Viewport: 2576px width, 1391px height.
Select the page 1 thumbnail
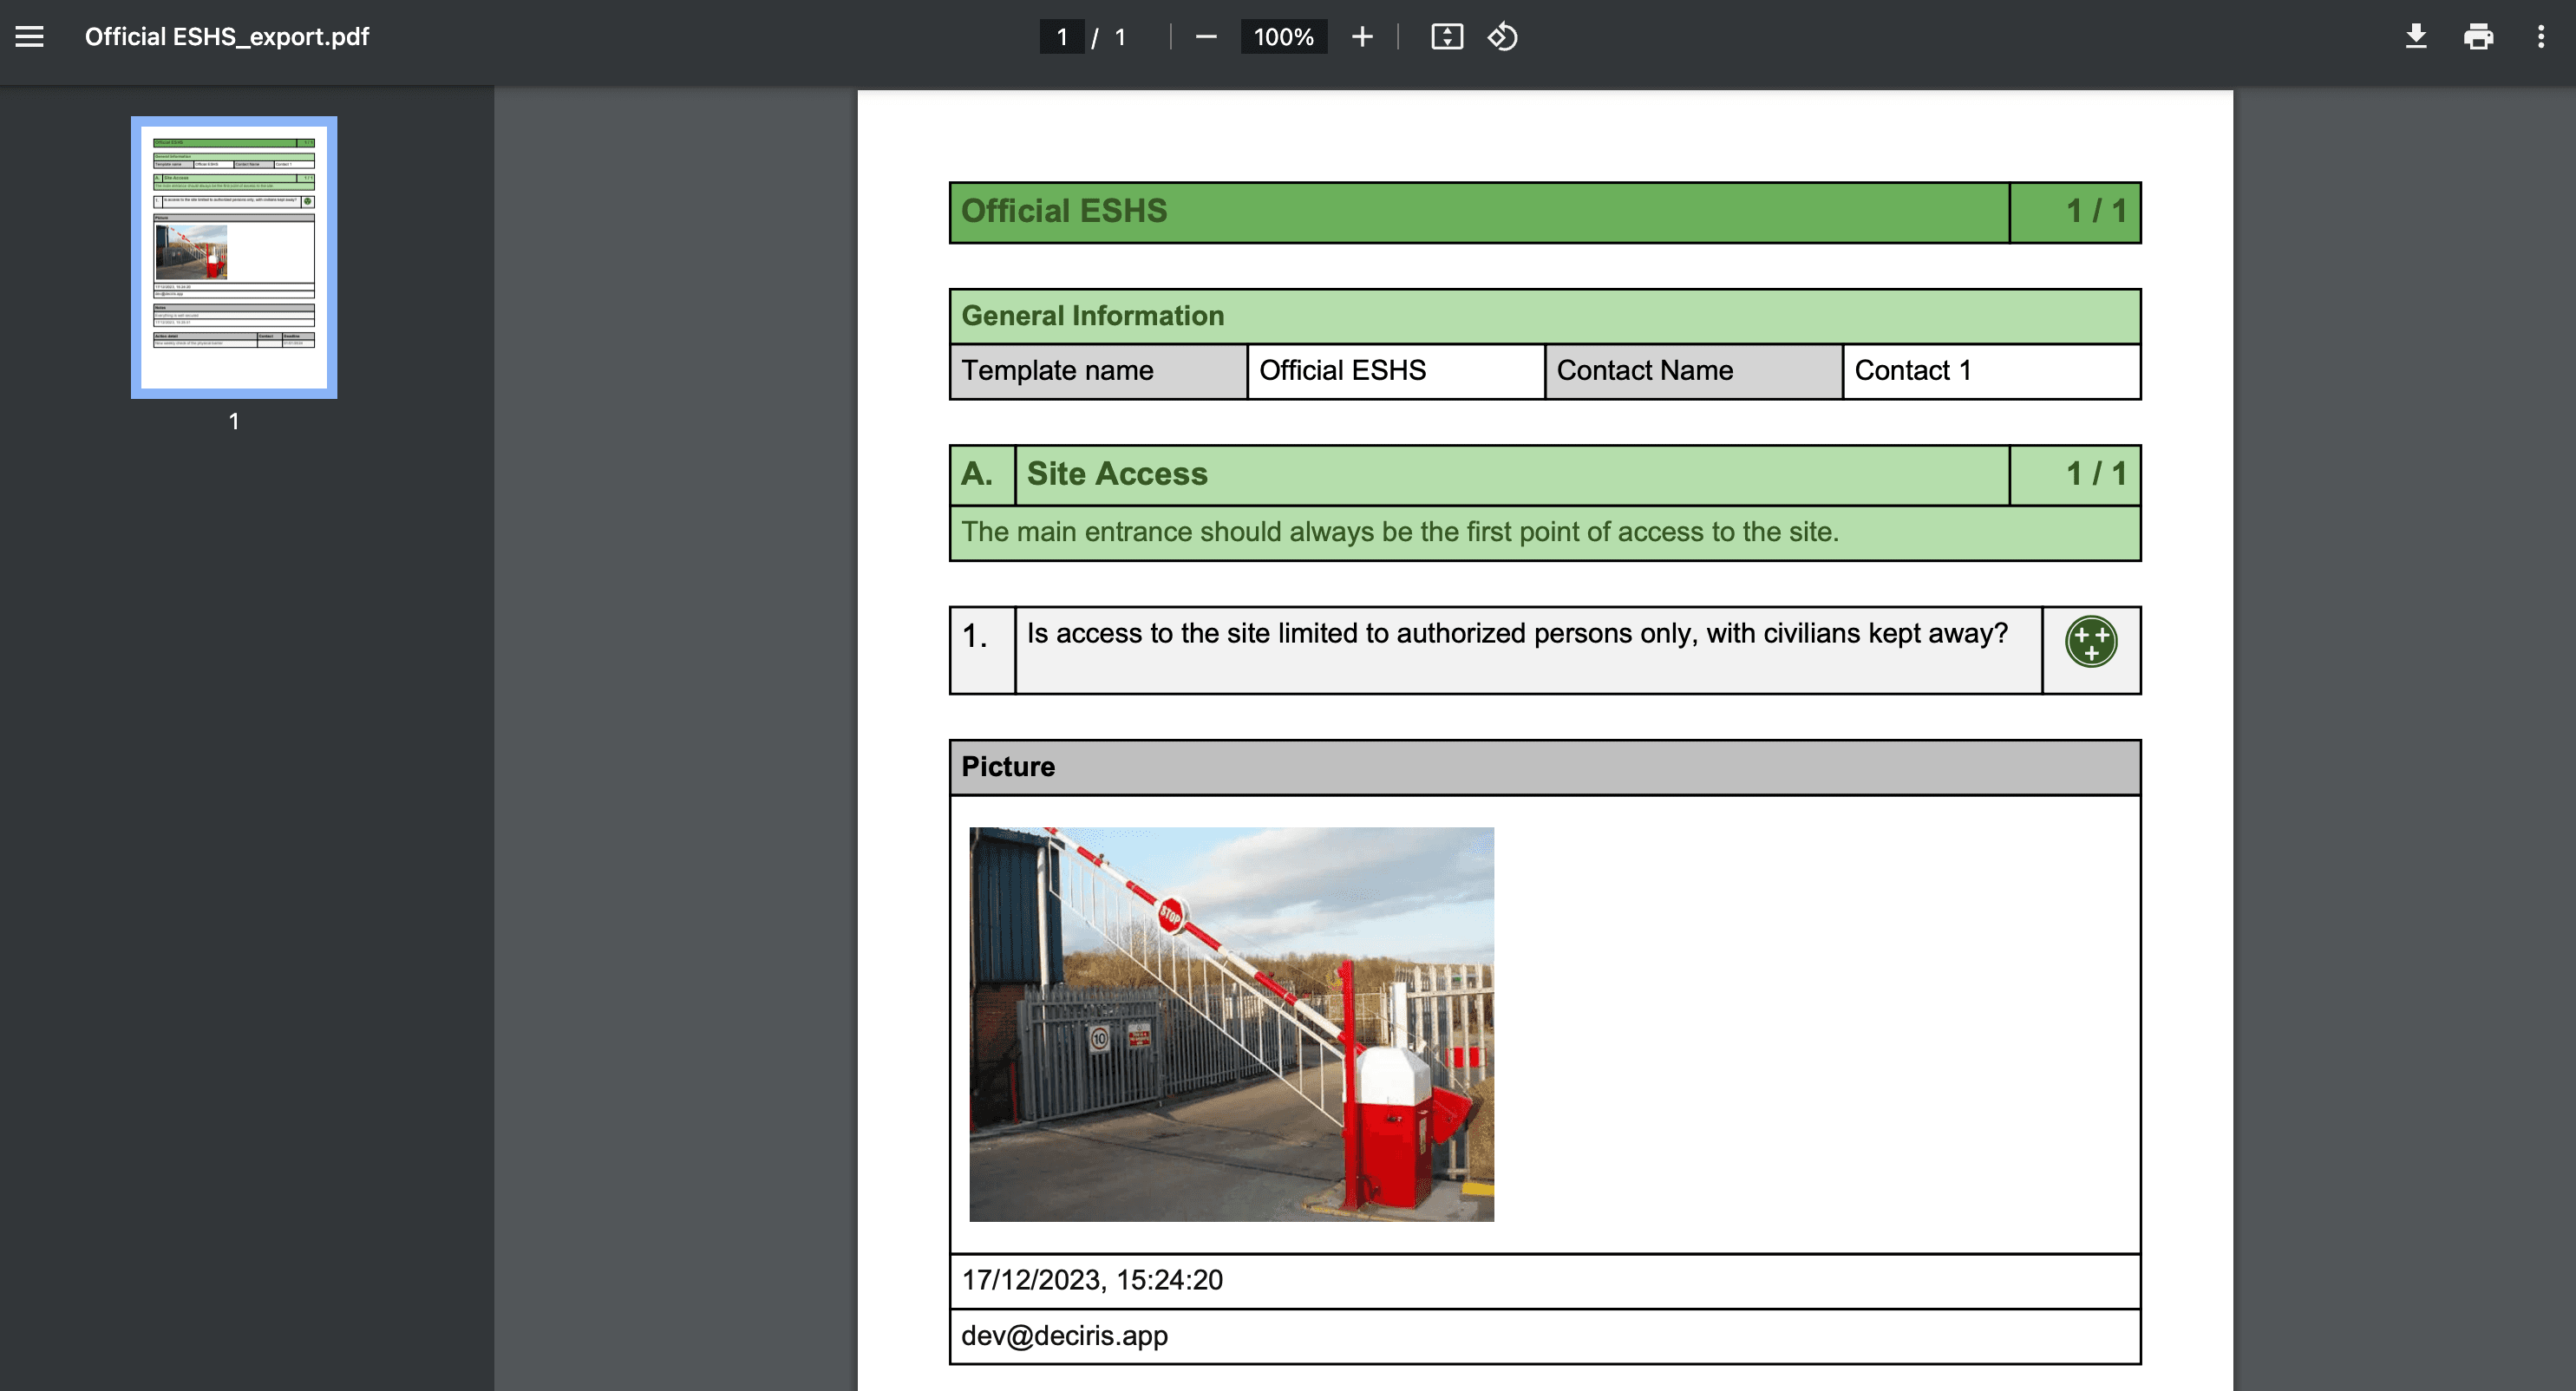234,257
